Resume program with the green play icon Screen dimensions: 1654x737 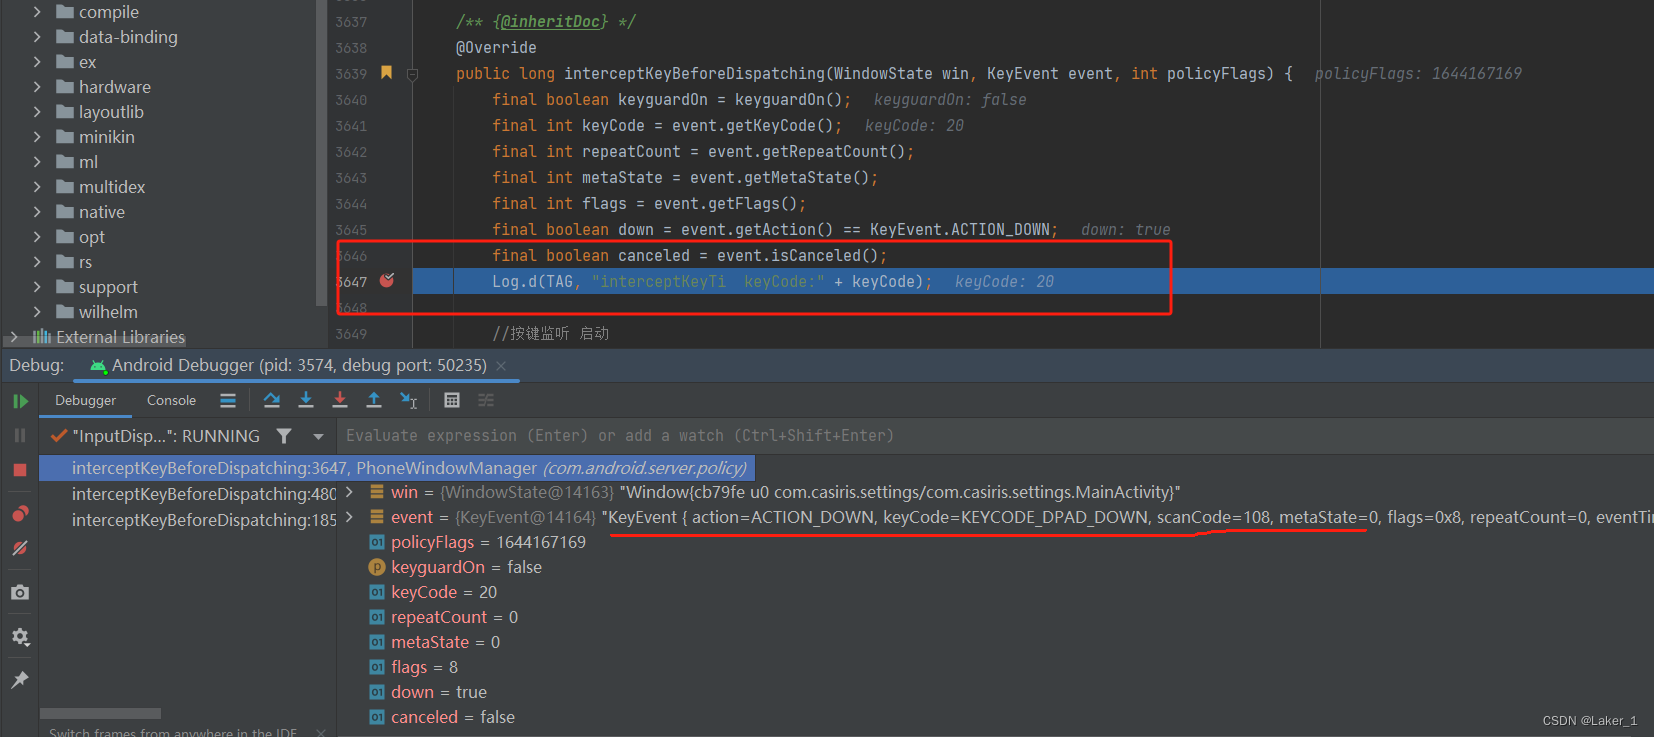click(x=20, y=402)
